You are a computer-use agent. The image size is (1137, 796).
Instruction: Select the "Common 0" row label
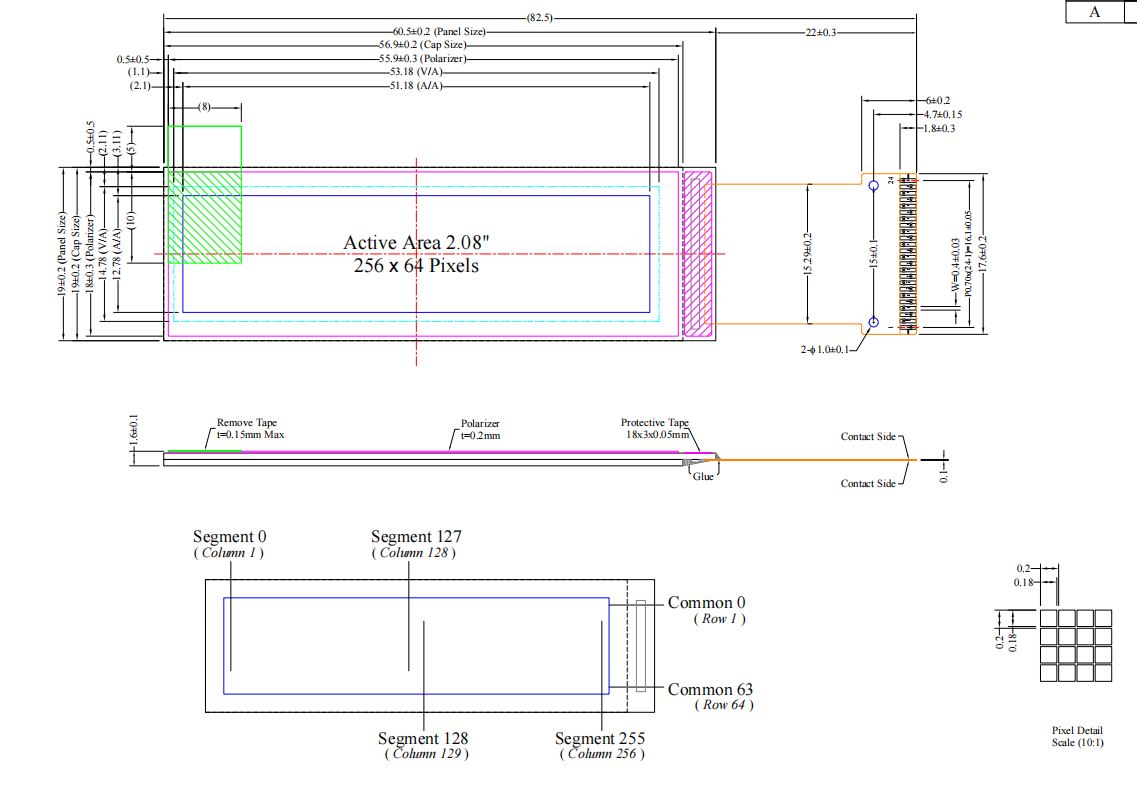pos(706,602)
